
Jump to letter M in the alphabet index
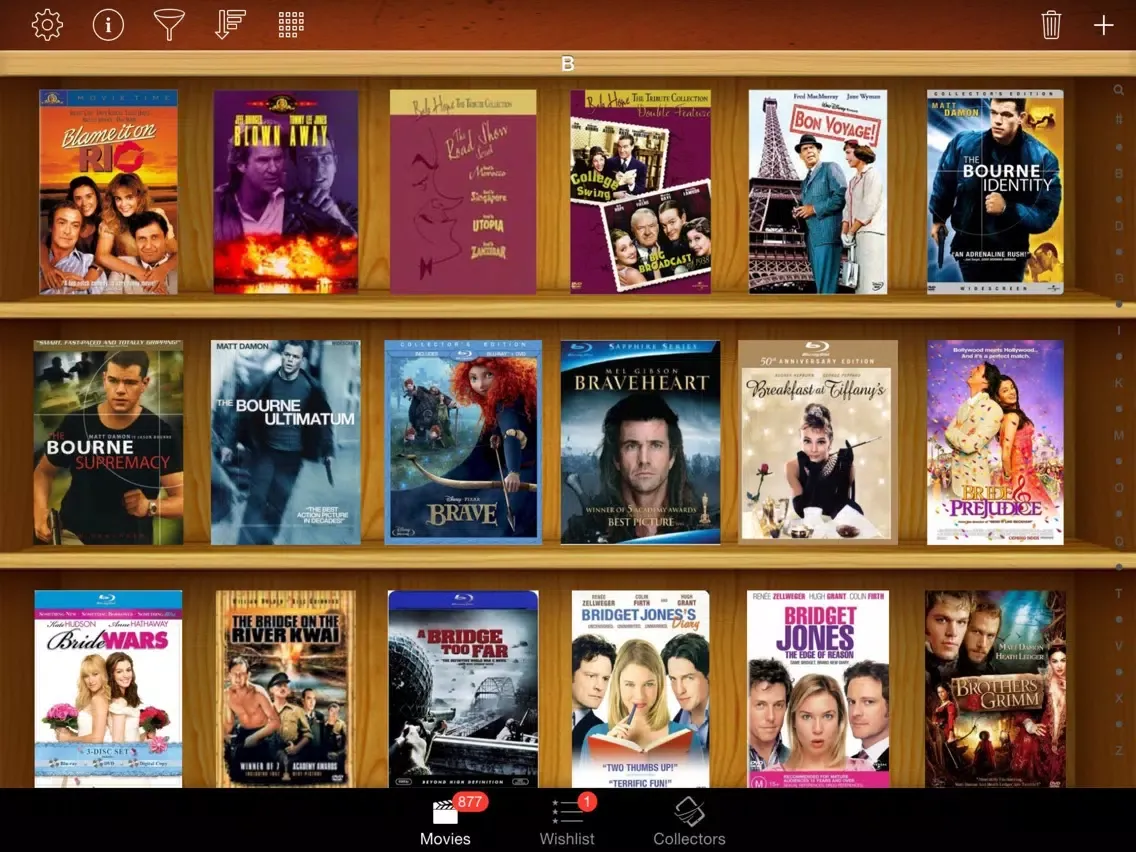coord(1119,435)
